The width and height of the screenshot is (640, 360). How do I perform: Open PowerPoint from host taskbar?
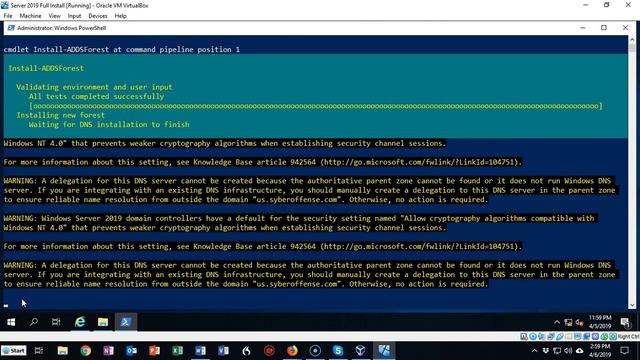[x=154, y=351]
